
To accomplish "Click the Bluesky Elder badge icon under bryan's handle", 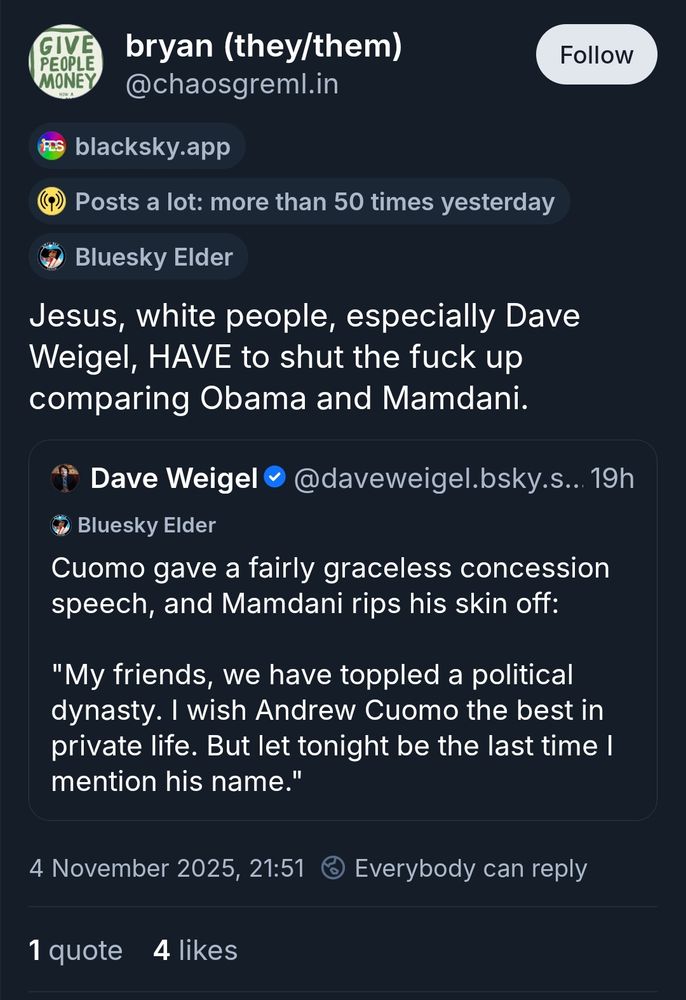I will [54, 256].
